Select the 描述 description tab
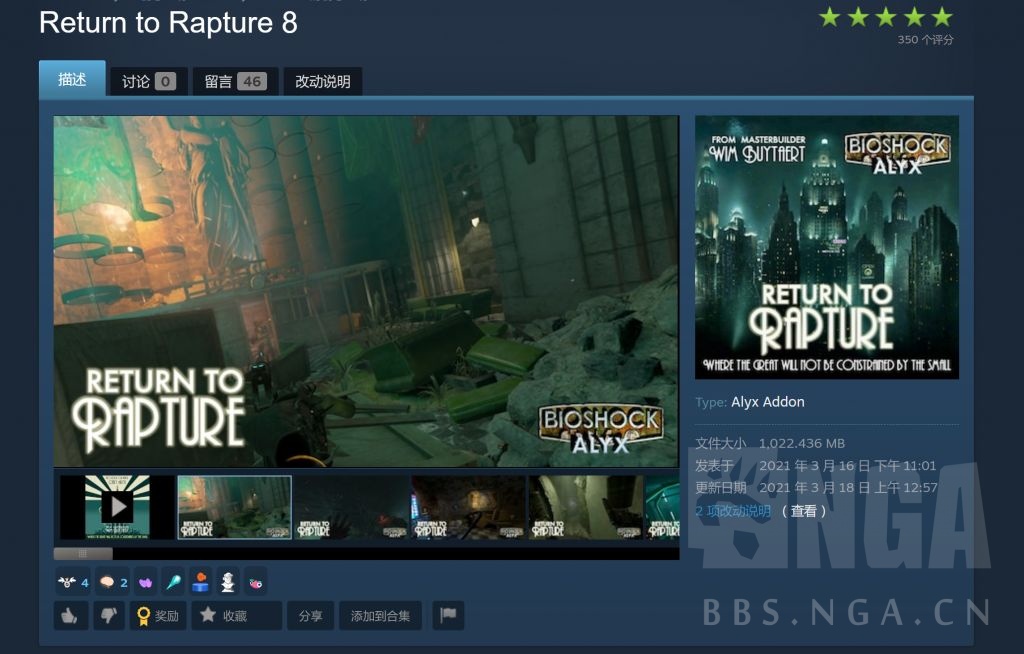The height and width of the screenshot is (654, 1024). pyautogui.click(x=72, y=80)
